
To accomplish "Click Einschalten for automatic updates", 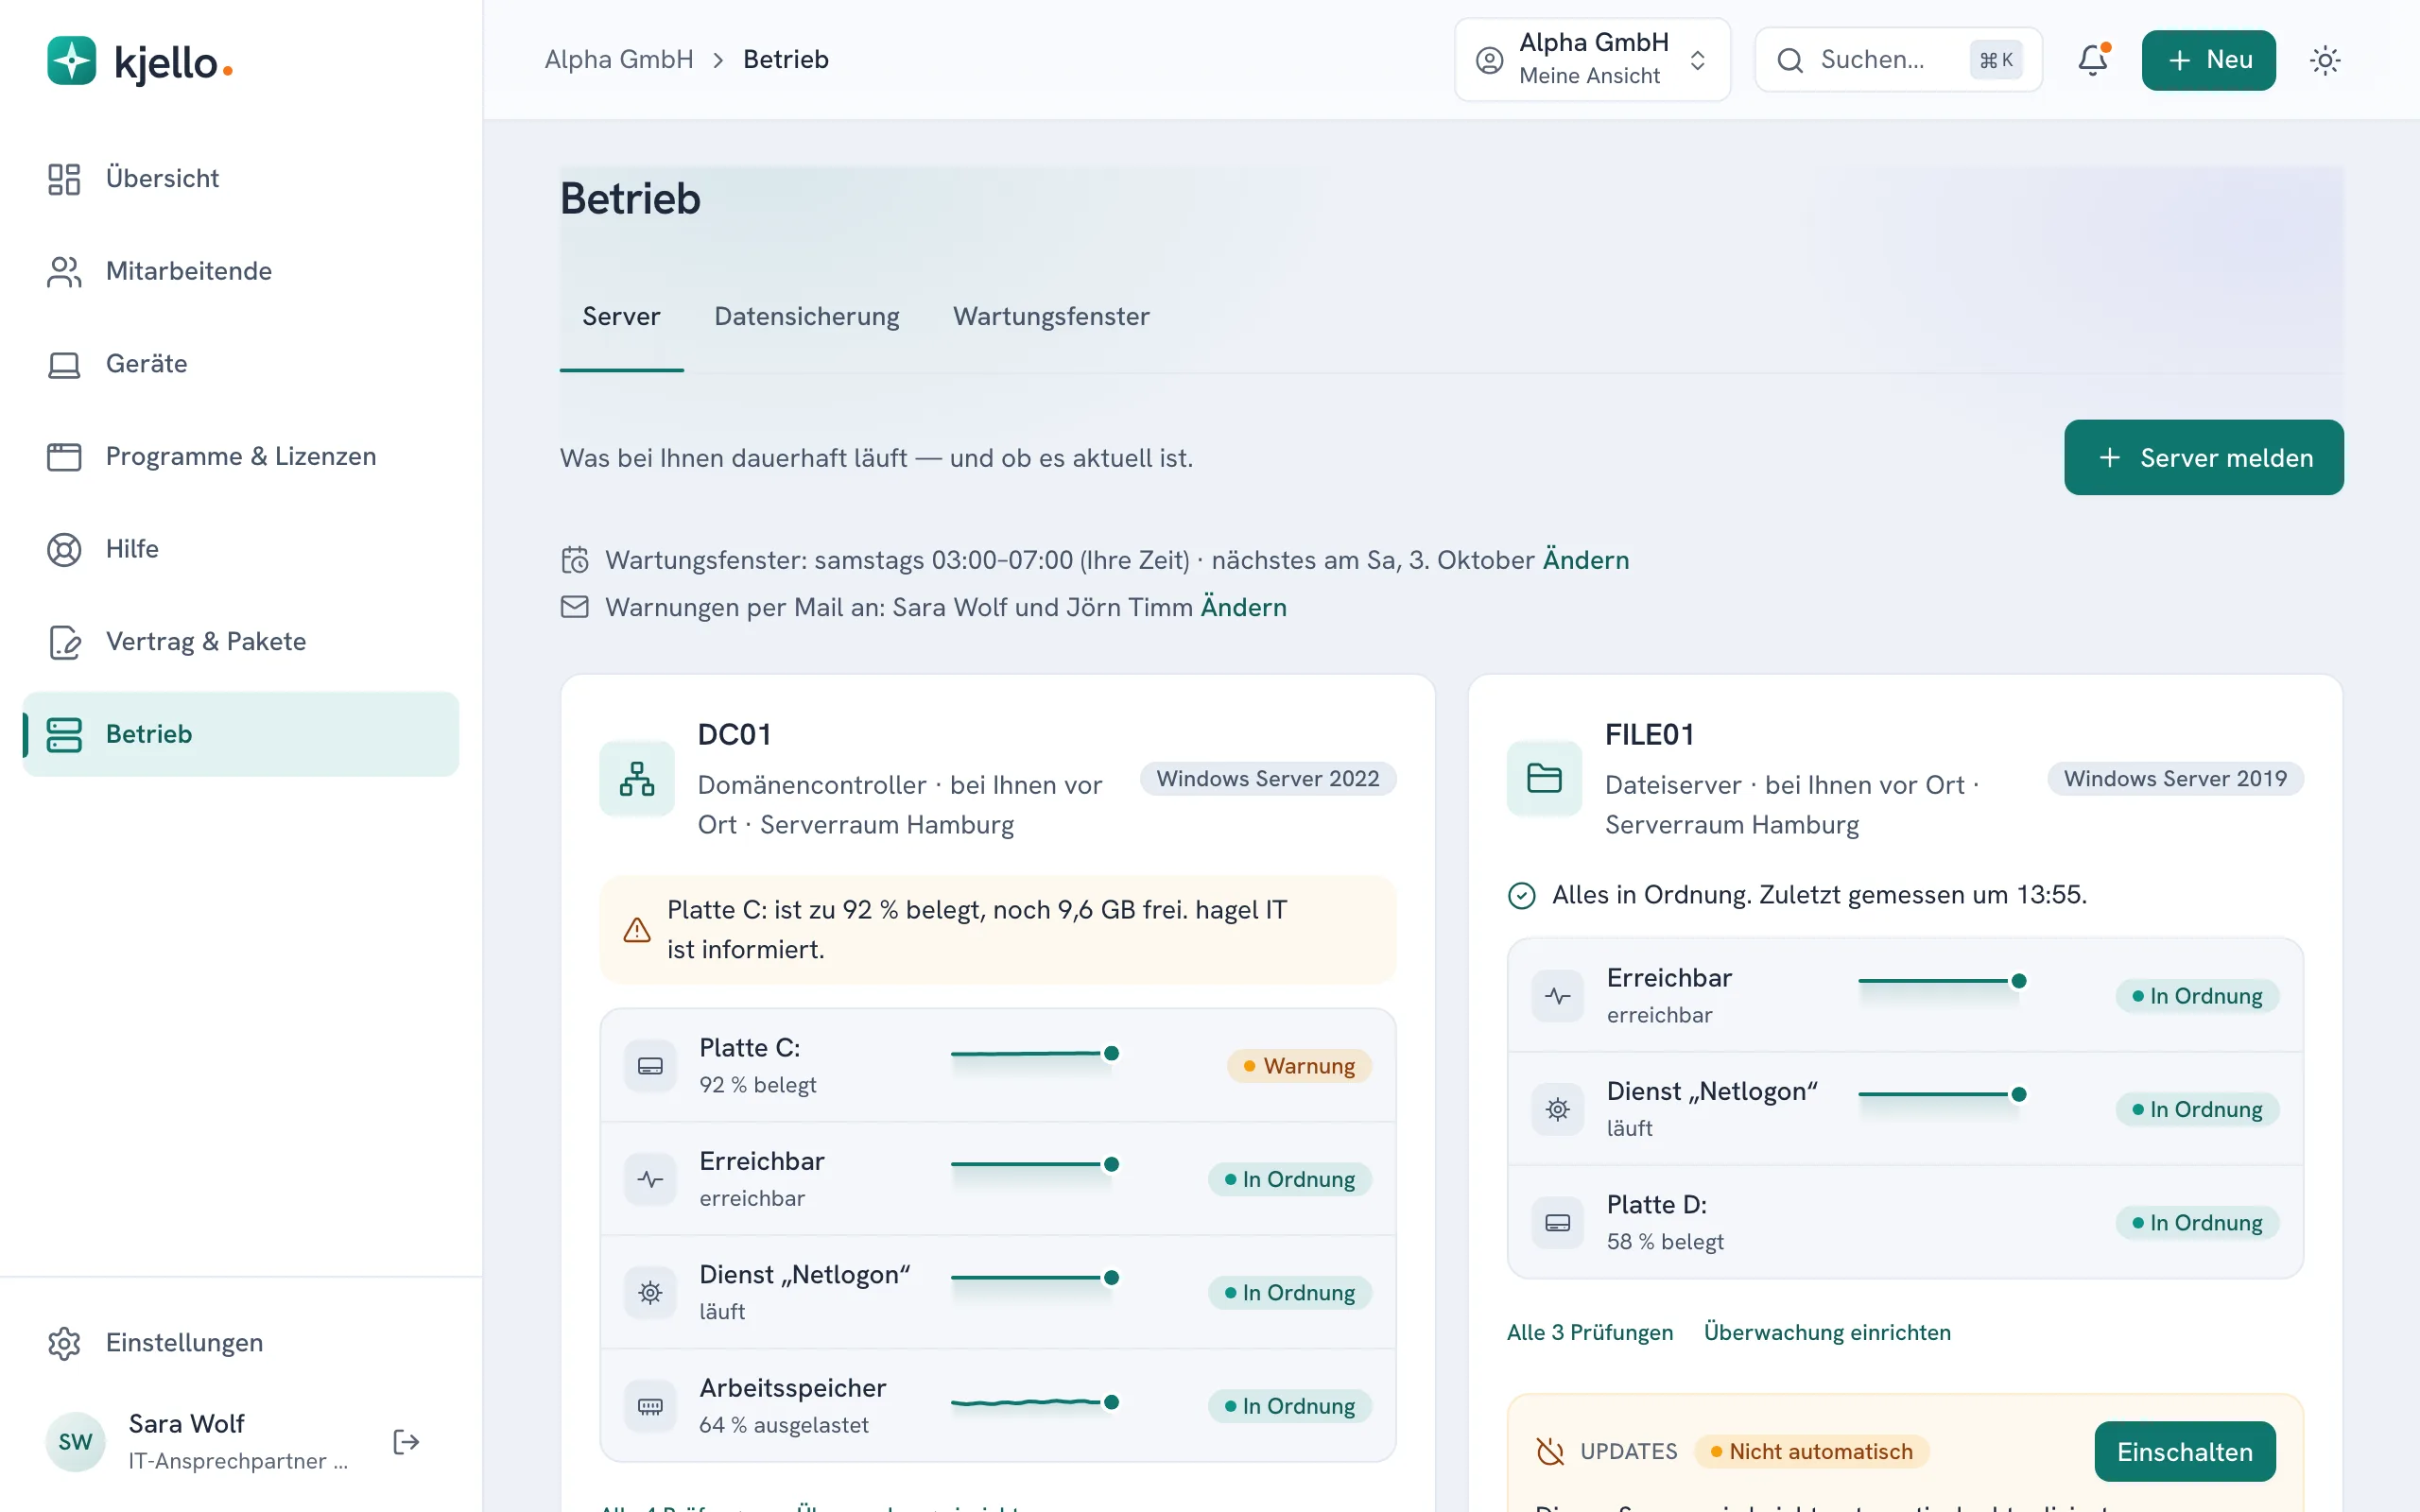I will pos(2185,1451).
